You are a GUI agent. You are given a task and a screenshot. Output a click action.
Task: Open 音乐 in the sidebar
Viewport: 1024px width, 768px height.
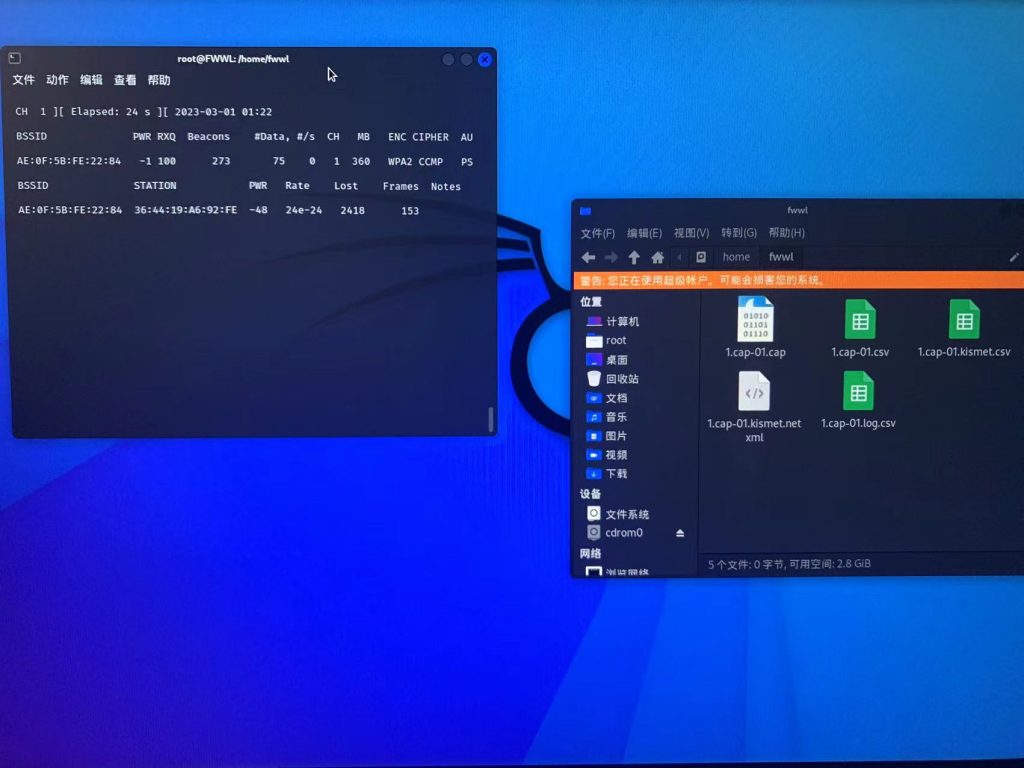[607, 417]
